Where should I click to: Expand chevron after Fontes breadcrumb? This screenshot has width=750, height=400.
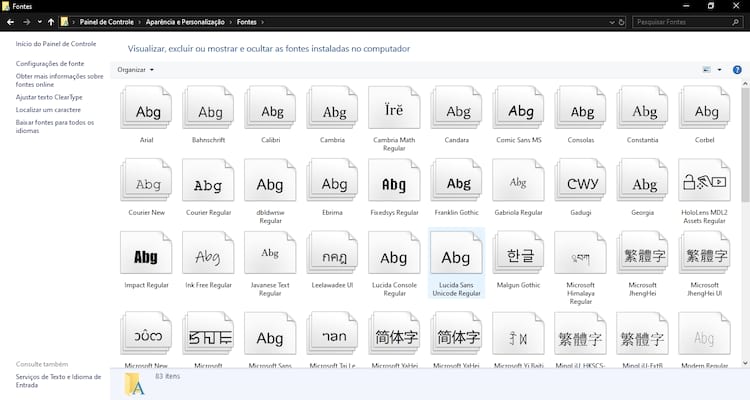click(262, 22)
